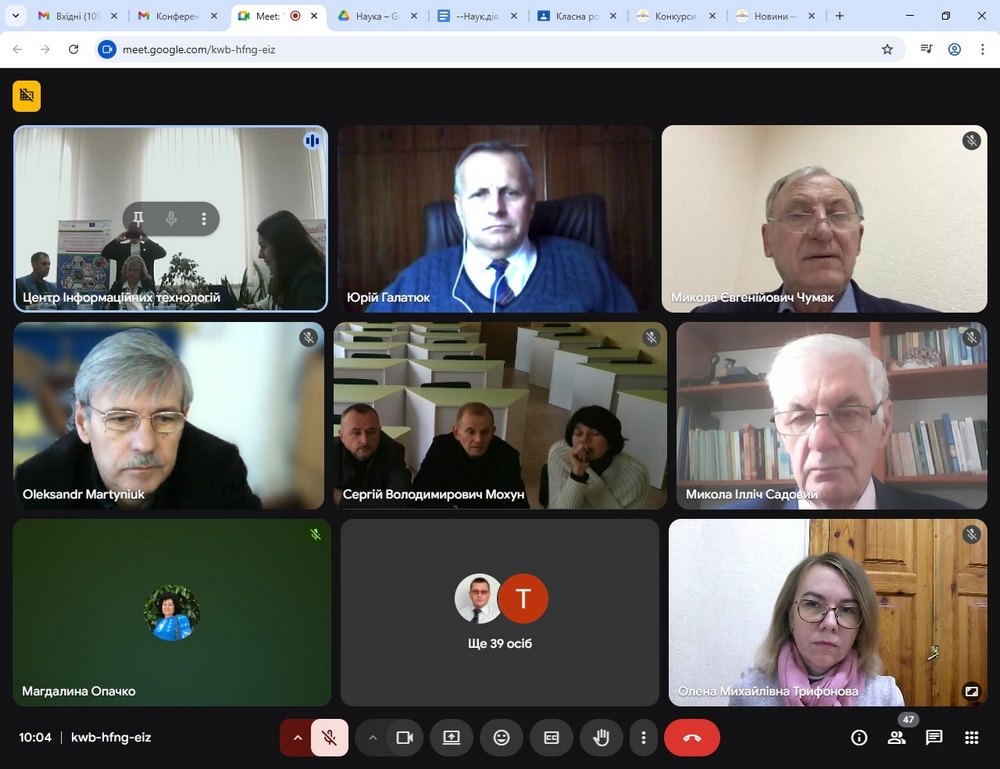
Task: Open the activities grid panel
Action: pyautogui.click(x=971, y=738)
